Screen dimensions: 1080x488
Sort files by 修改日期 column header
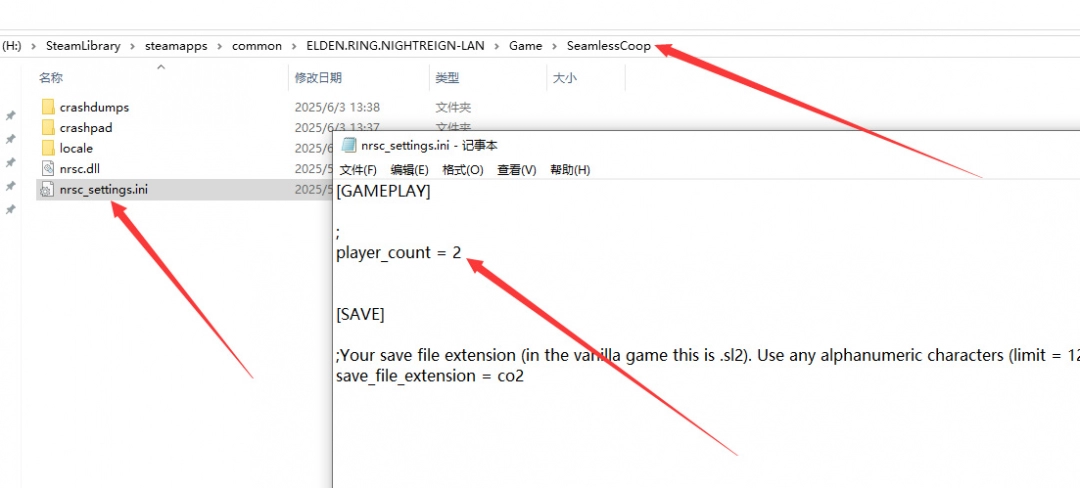318,78
